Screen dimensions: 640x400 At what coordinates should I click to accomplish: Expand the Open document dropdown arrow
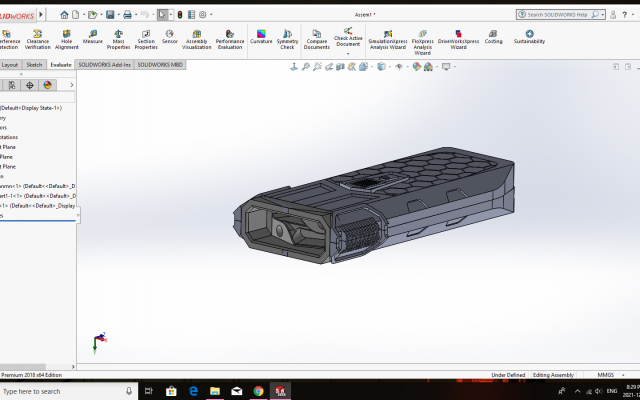click(101, 15)
